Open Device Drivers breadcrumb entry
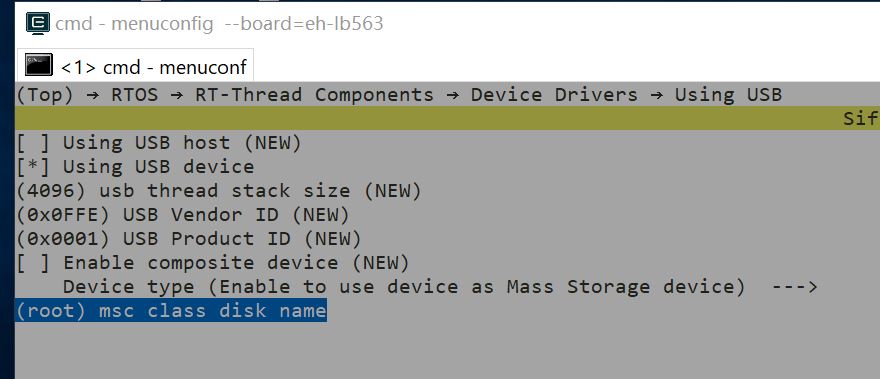880x379 pixels. [x=554, y=94]
